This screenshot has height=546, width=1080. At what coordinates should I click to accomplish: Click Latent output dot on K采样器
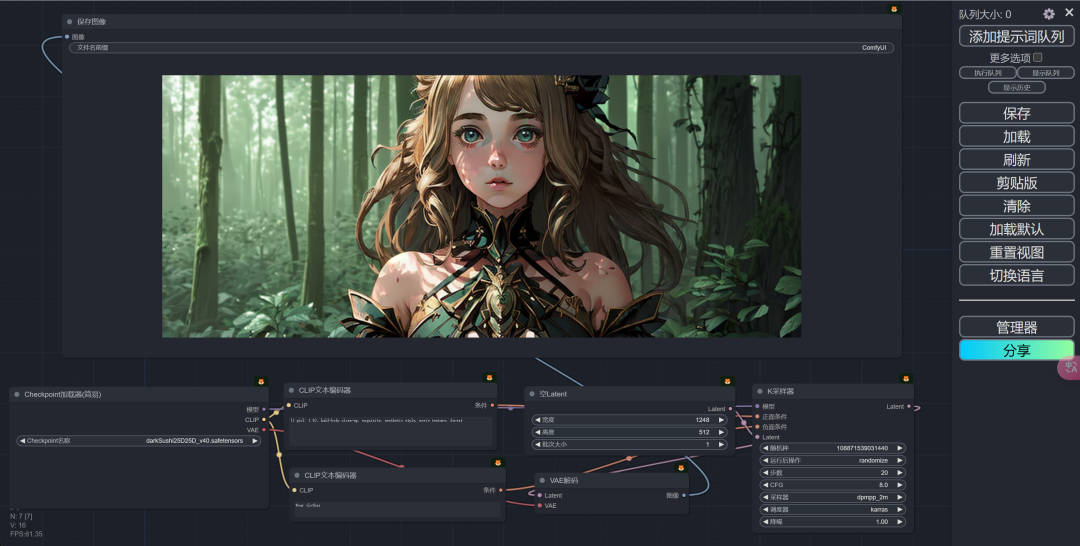pos(909,406)
